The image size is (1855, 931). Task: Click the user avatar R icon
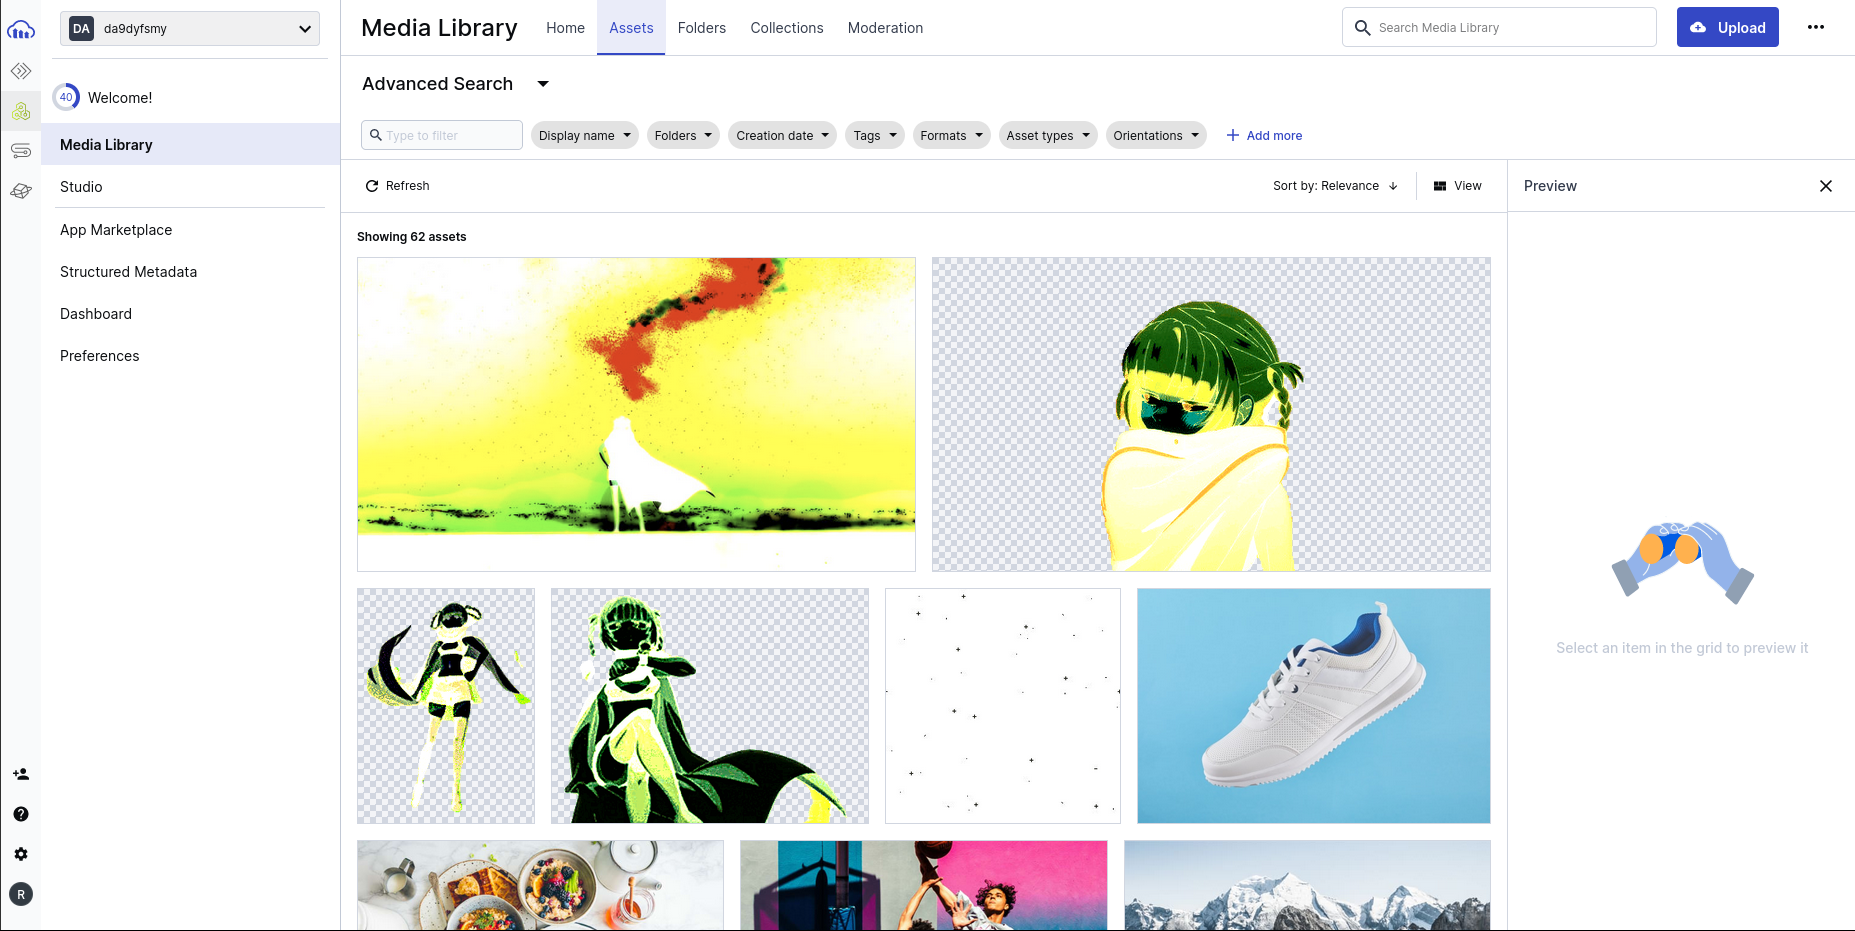coord(21,894)
